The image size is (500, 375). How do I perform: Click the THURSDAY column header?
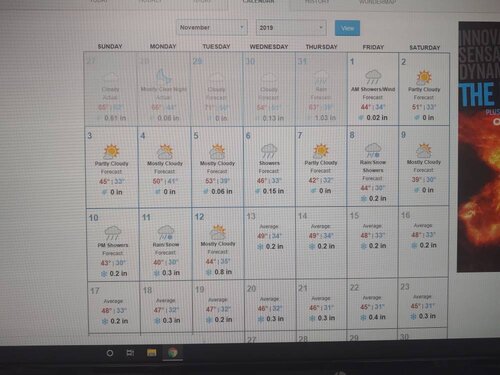coord(321,47)
